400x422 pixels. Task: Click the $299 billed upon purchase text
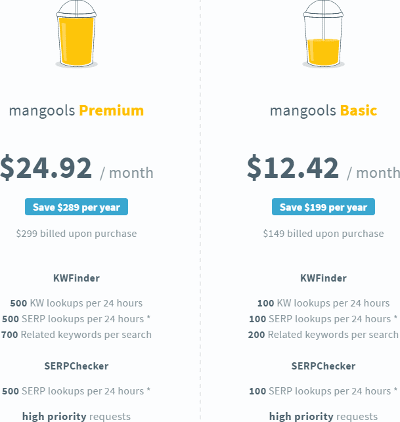pyautogui.click(x=76, y=234)
